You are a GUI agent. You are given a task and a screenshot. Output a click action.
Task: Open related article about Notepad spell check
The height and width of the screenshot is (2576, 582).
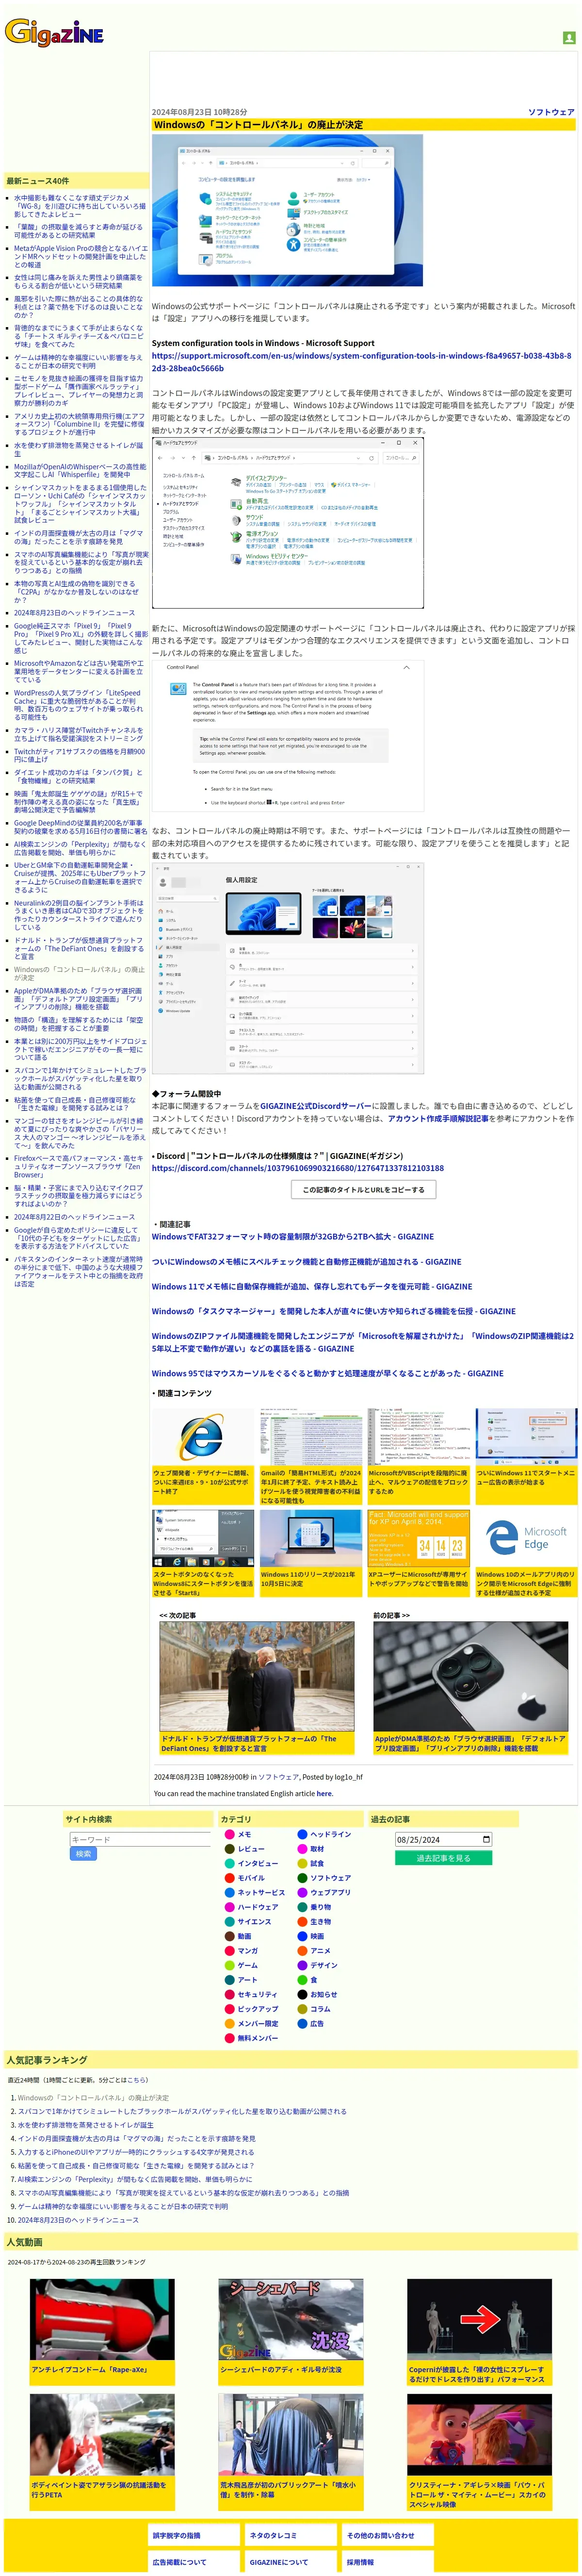[306, 1261]
